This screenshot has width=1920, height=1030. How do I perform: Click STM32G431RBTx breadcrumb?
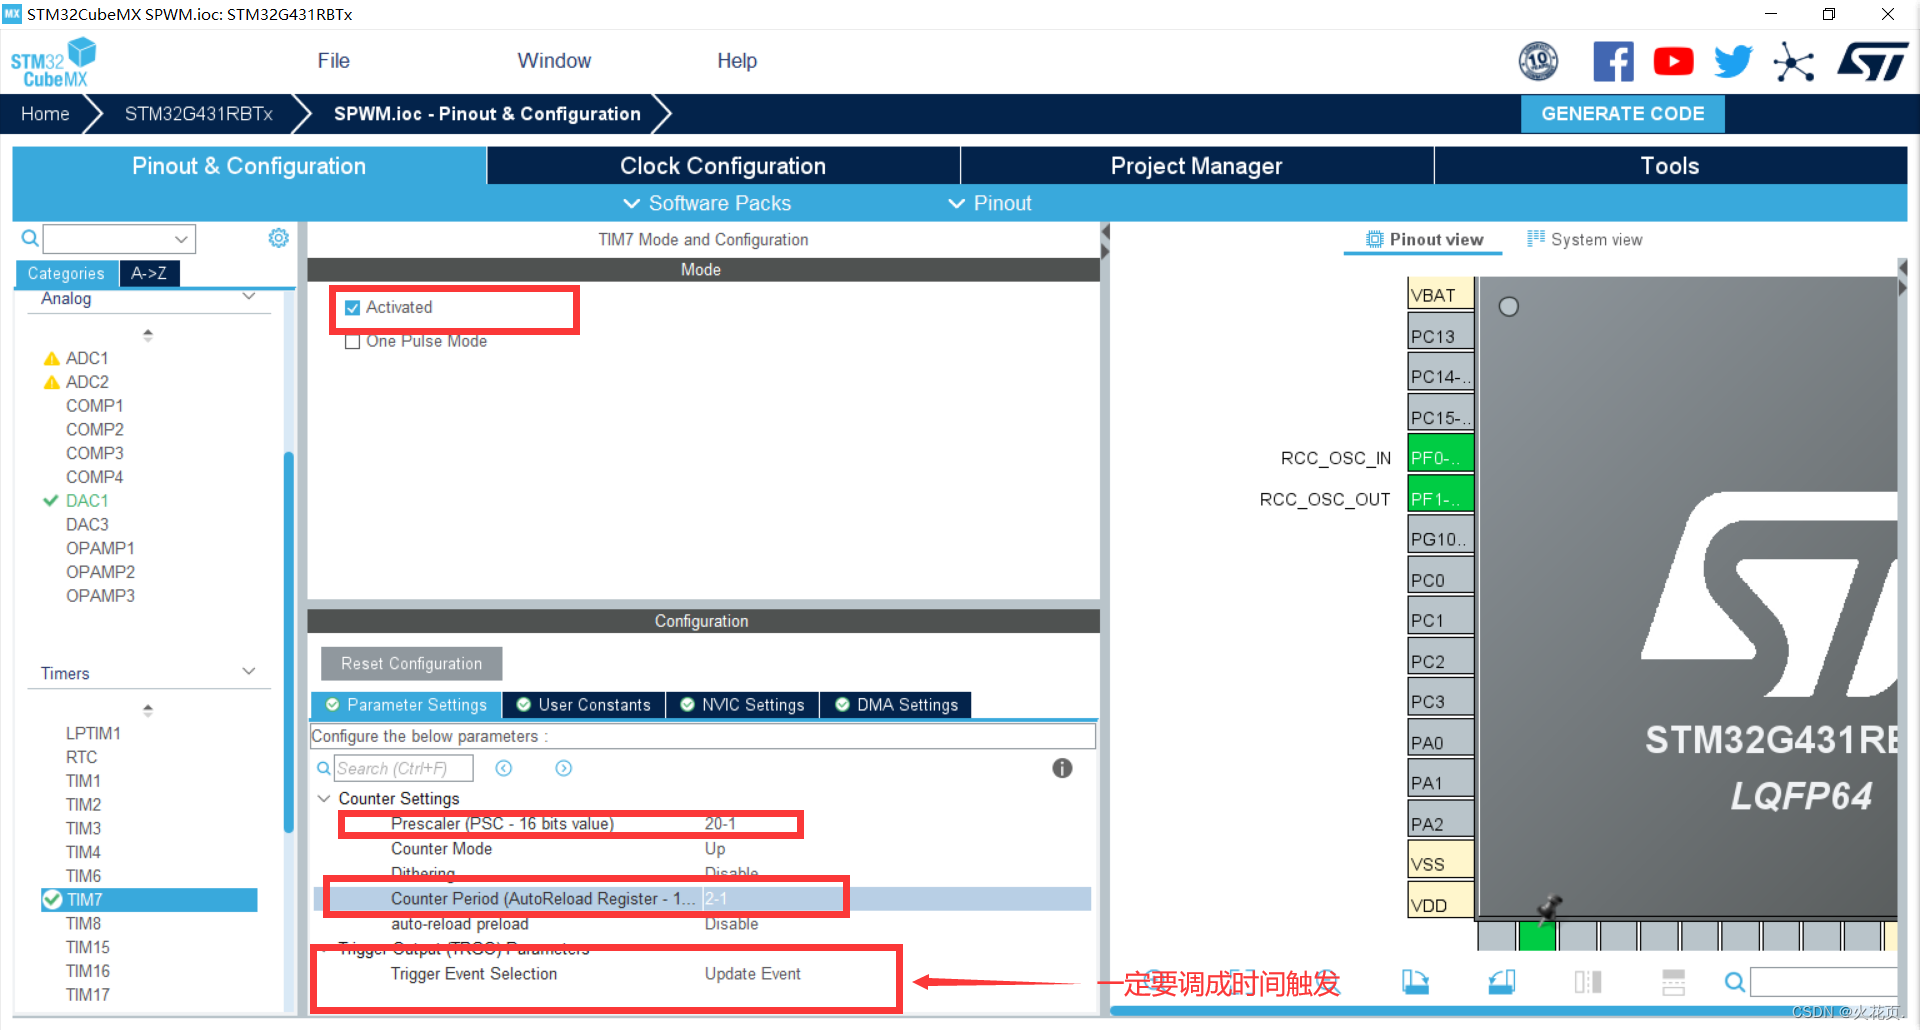198,114
